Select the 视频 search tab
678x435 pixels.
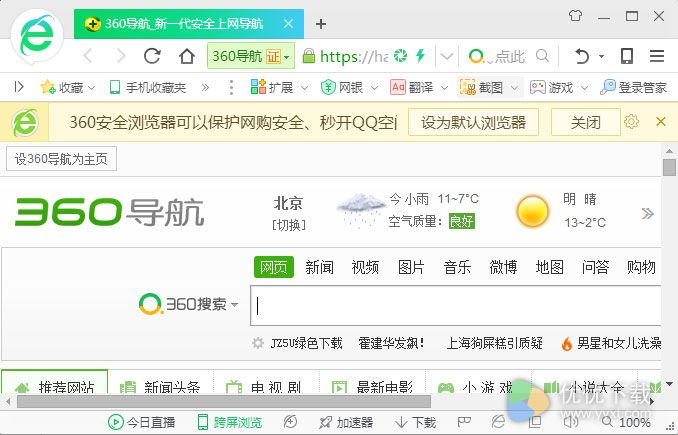point(365,267)
